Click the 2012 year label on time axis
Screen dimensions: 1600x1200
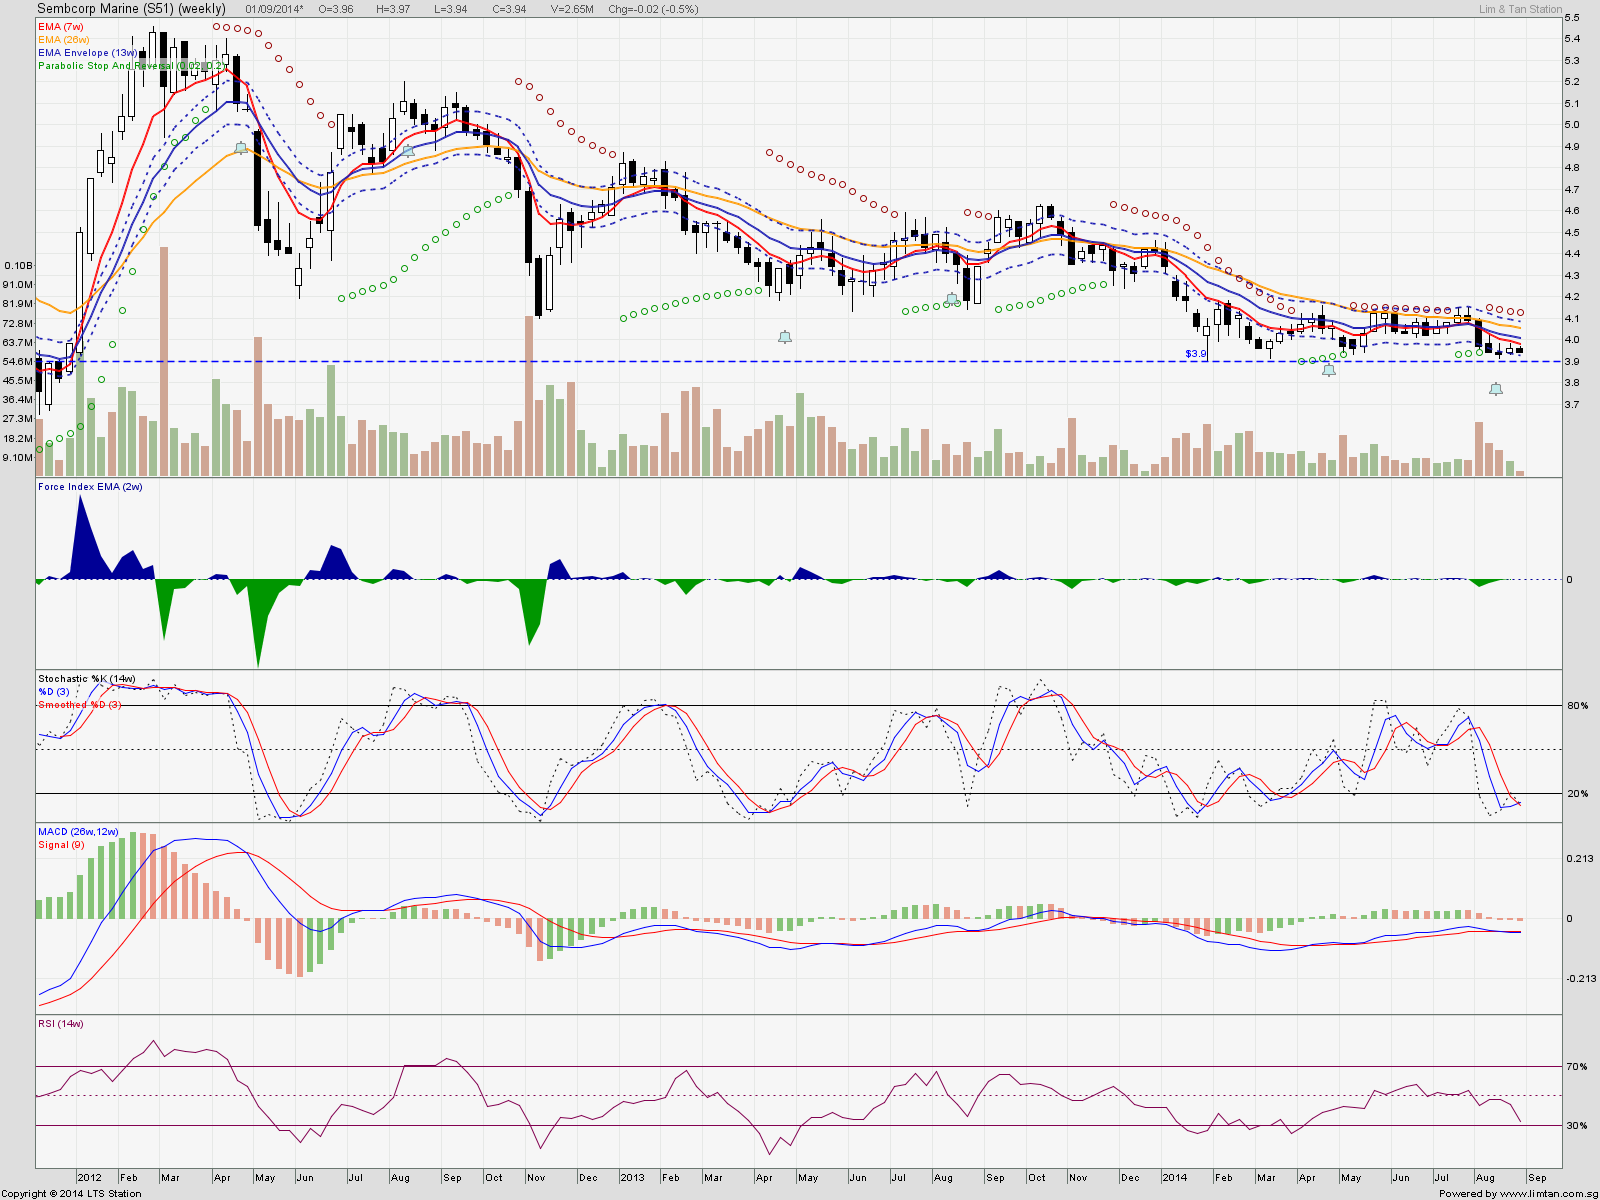(x=90, y=1178)
